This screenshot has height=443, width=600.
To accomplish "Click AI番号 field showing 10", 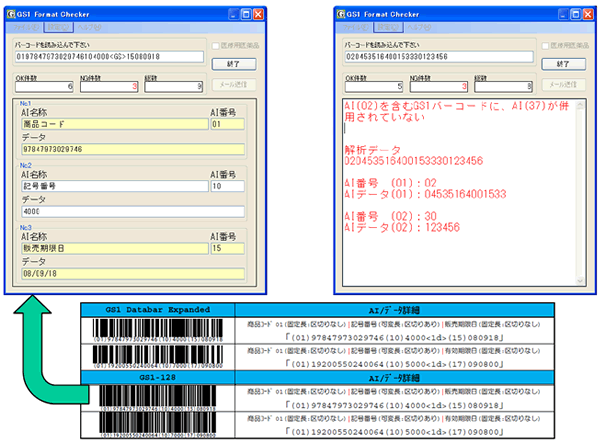I will pyautogui.click(x=227, y=186).
